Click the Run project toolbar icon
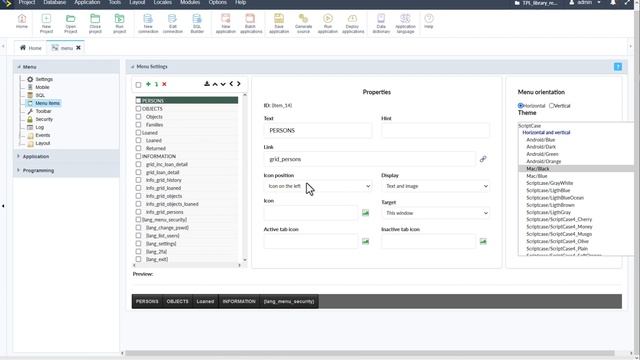The width and height of the screenshot is (640, 360). [x=120, y=24]
